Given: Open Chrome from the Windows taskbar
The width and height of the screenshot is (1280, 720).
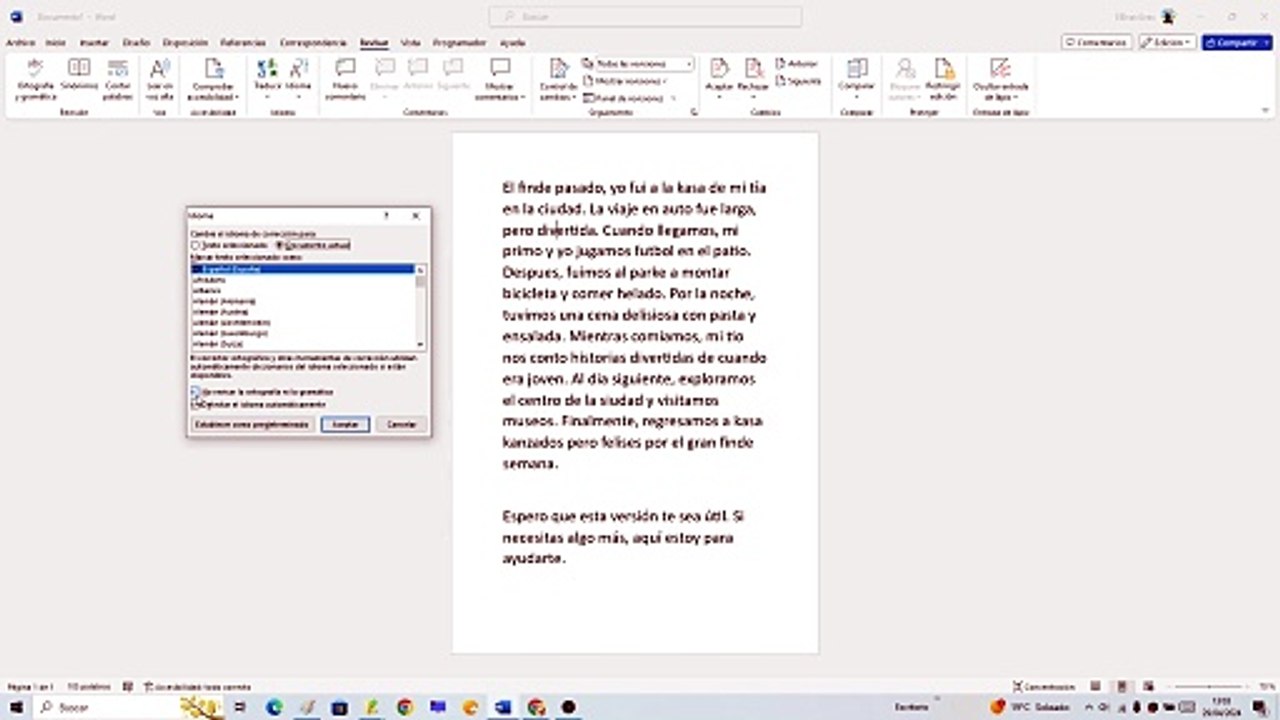Looking at the screenshot, I should [404, 707].
